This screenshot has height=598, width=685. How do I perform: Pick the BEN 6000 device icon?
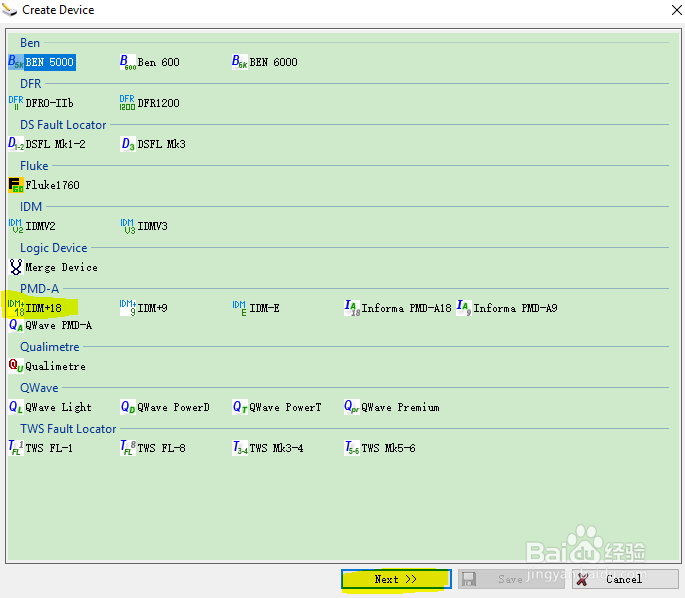pyautogui.click(x=240, y=62)
